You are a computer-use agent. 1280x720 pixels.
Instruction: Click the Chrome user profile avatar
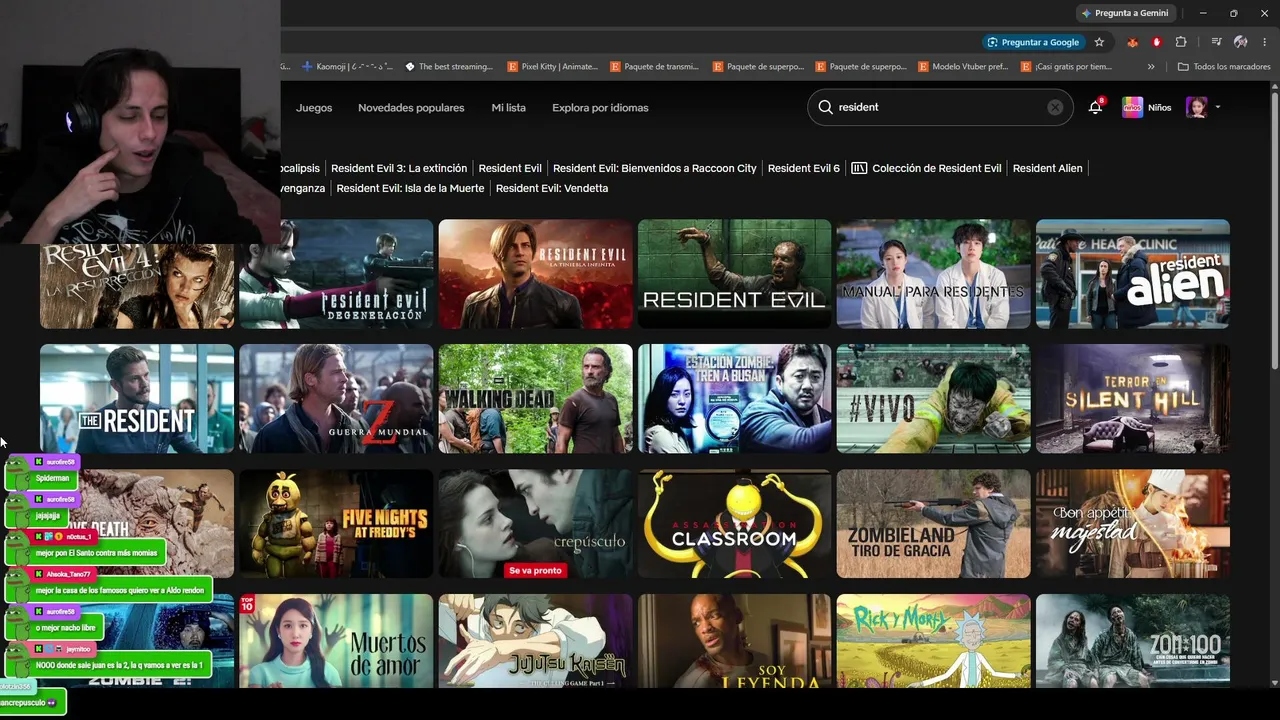click(1241, 42)
